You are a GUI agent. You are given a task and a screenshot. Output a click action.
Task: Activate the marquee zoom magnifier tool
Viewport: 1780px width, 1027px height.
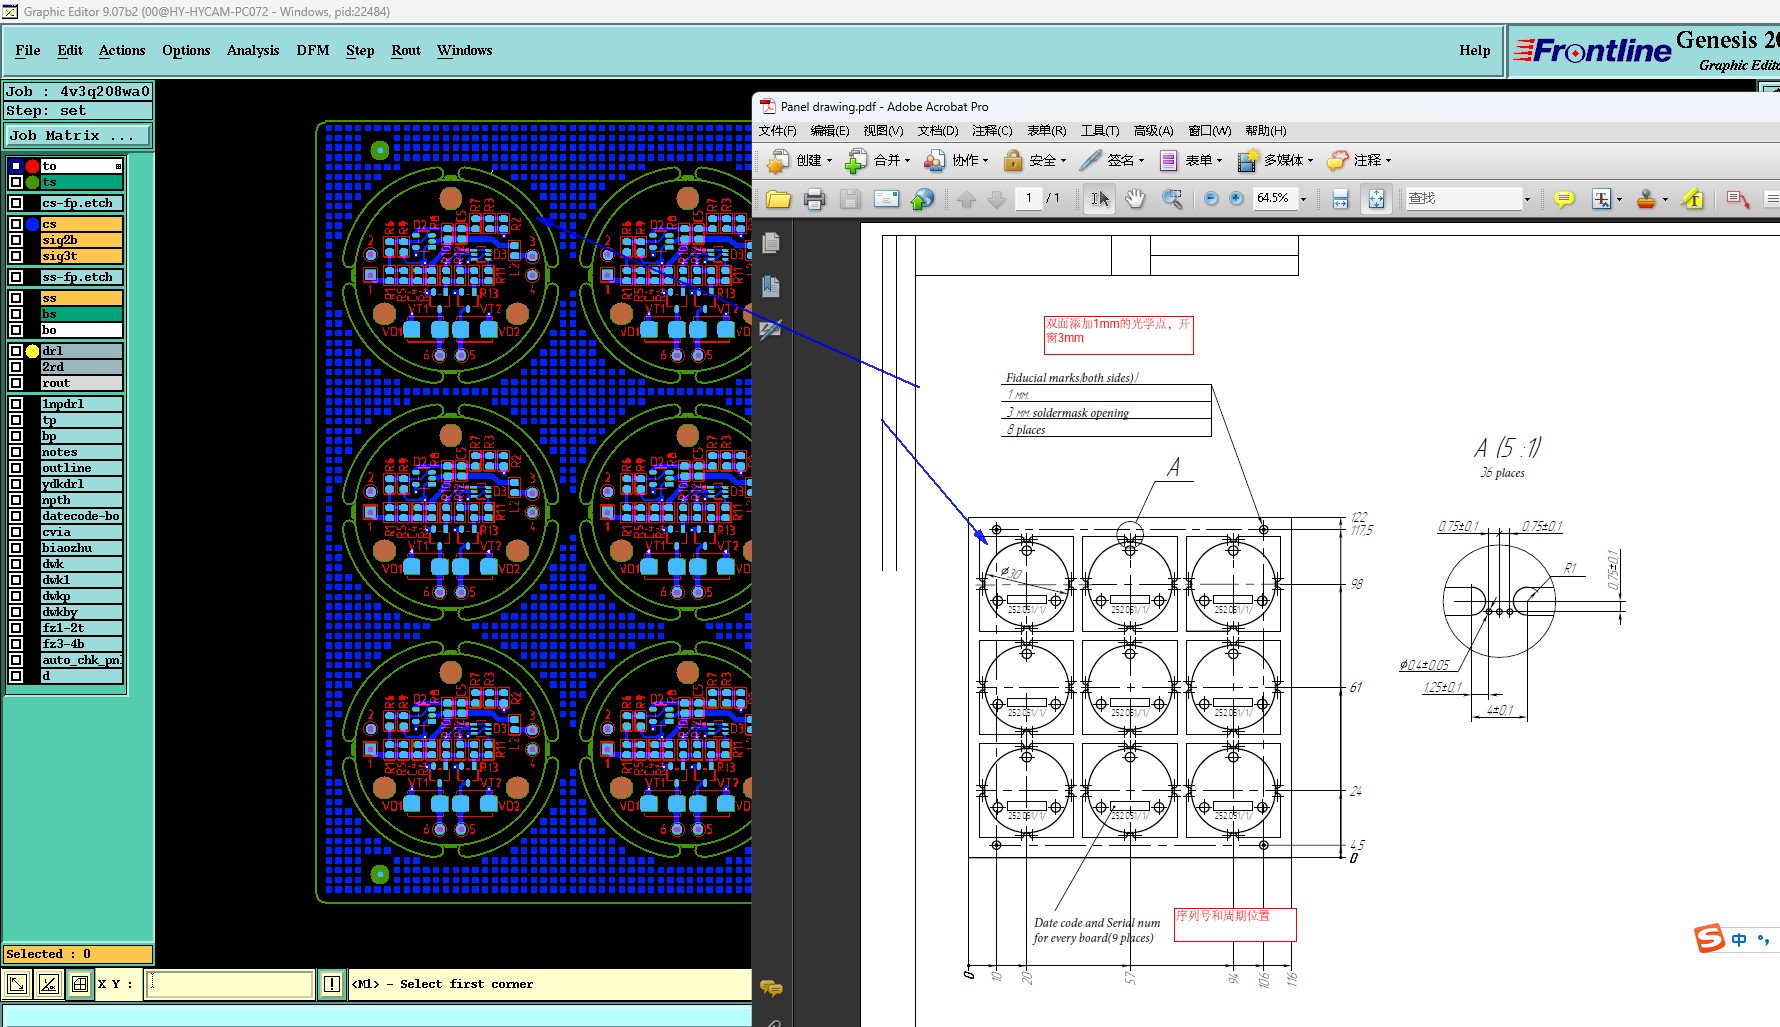tap(1172, 199)
